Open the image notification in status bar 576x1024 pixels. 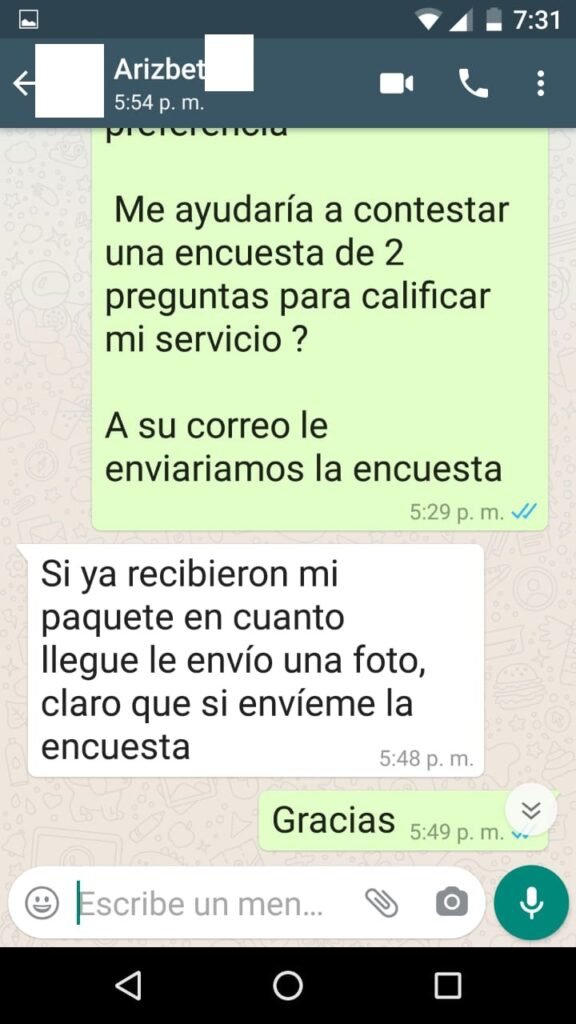click(28, 20)
